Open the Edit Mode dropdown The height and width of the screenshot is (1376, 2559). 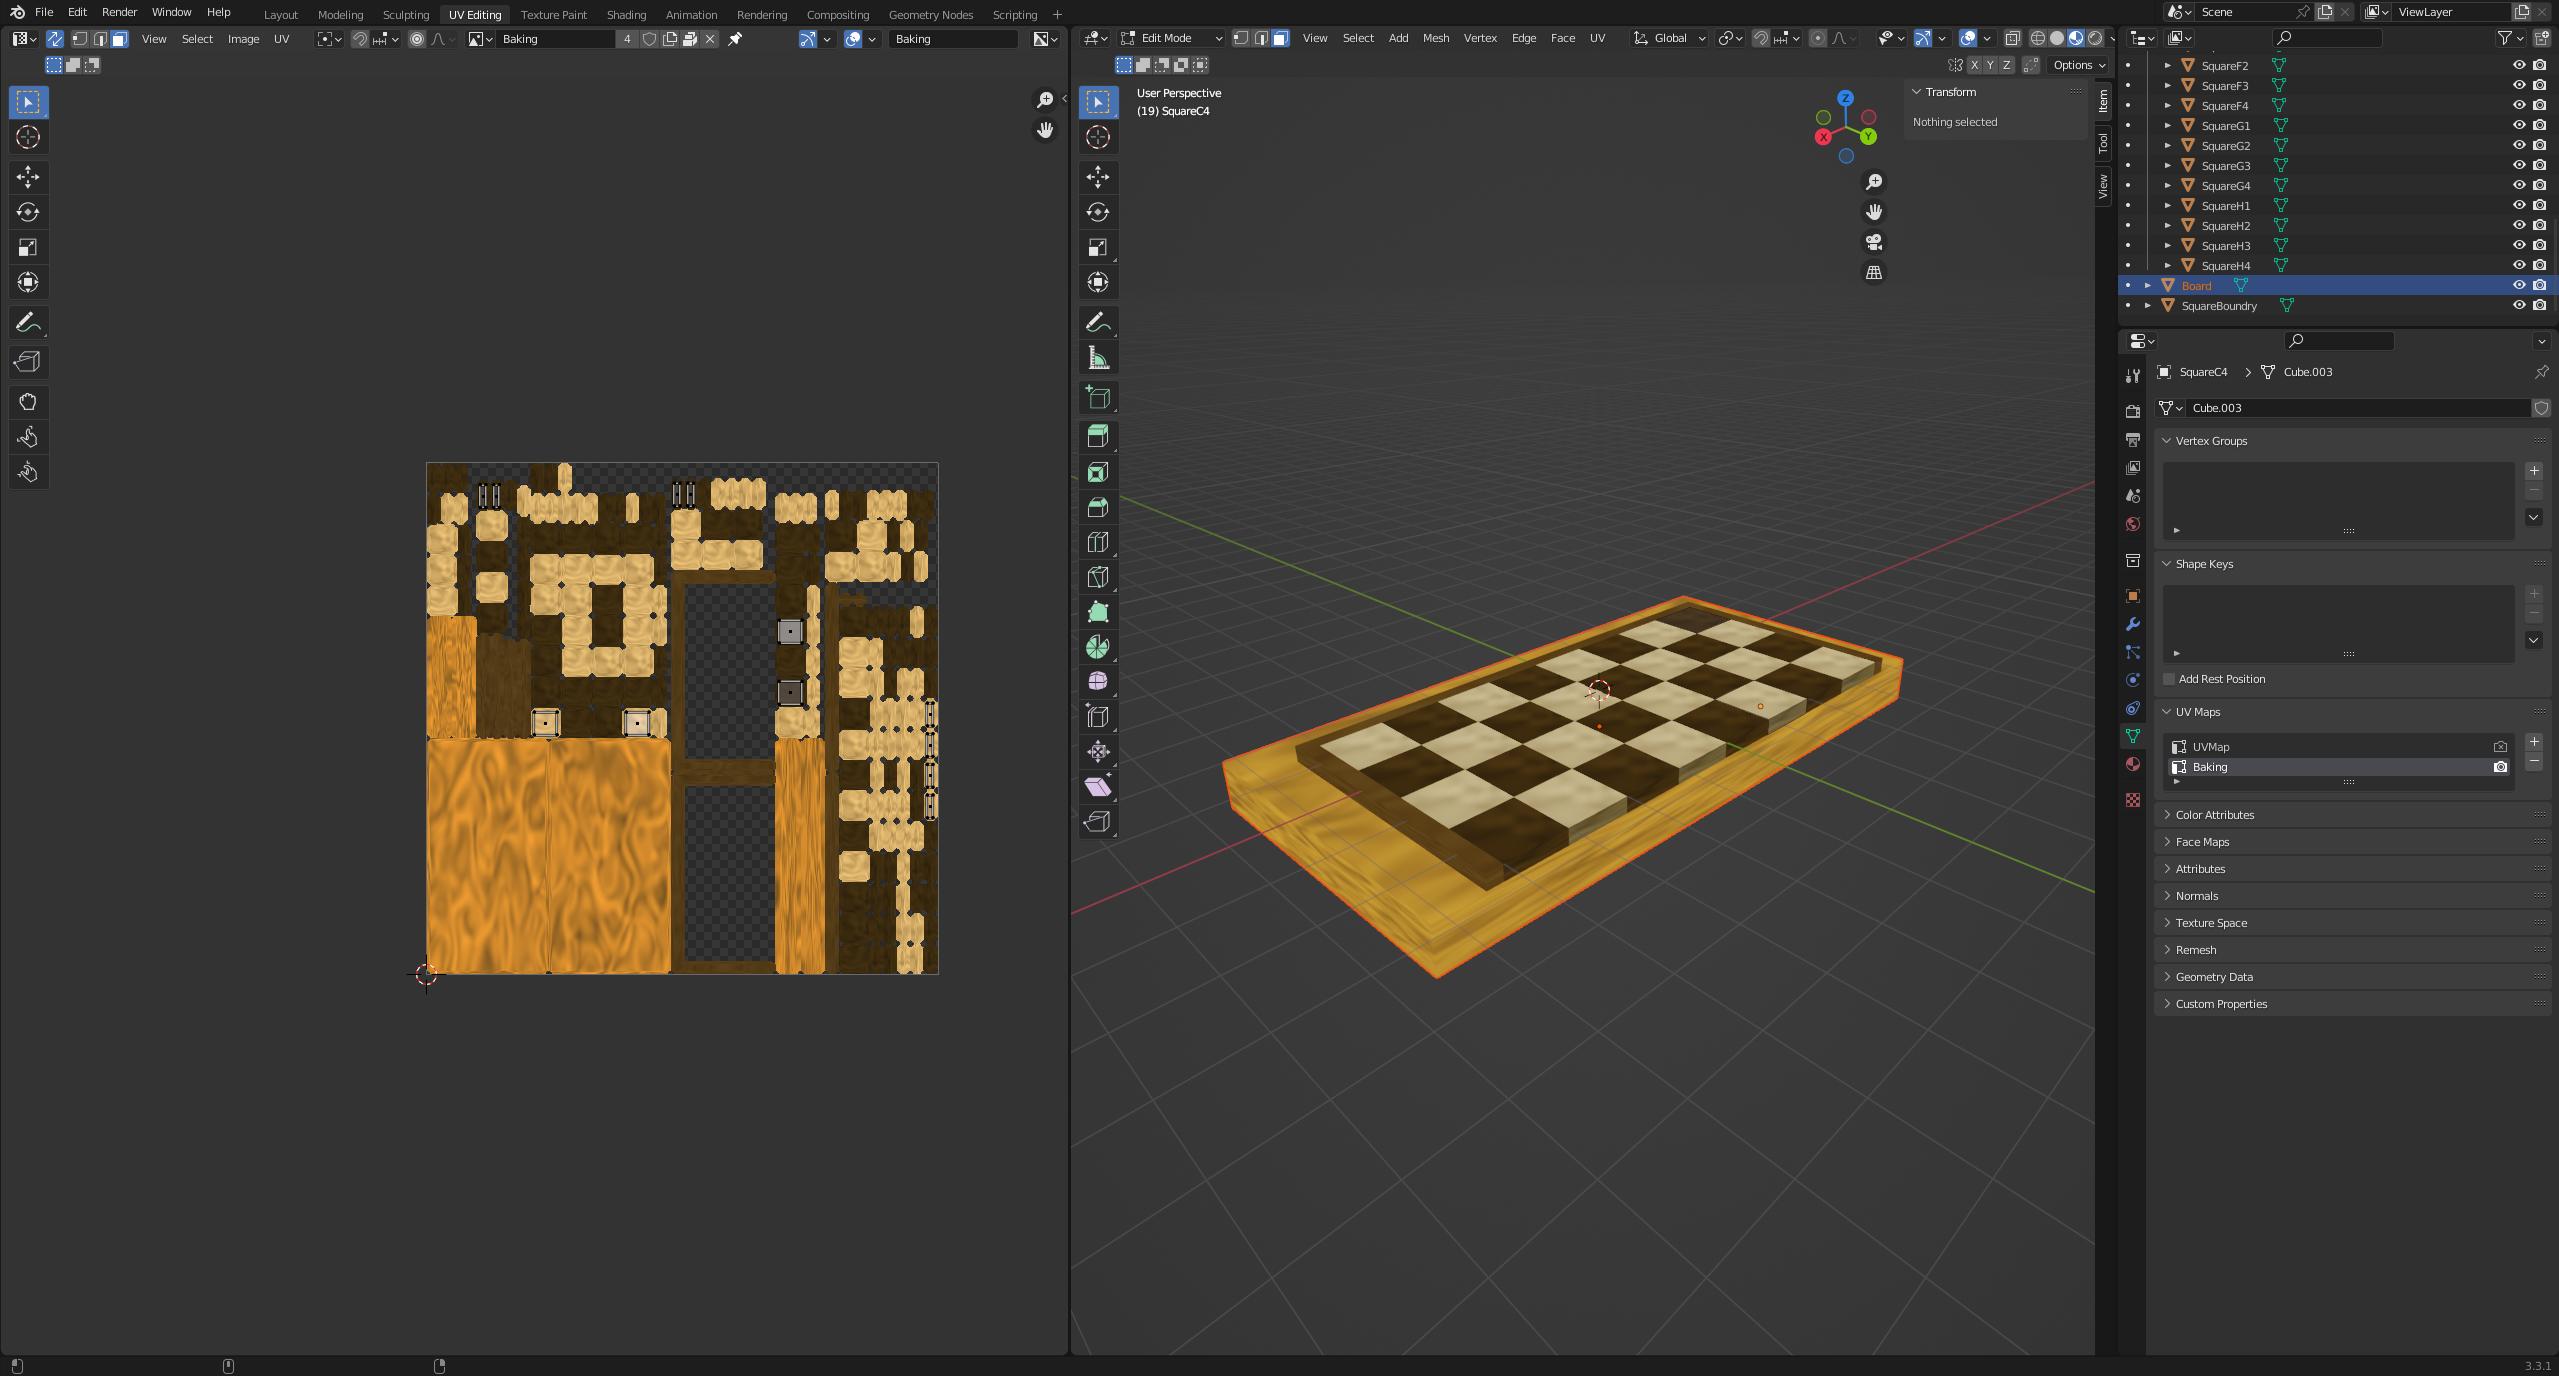[1171, 38]
